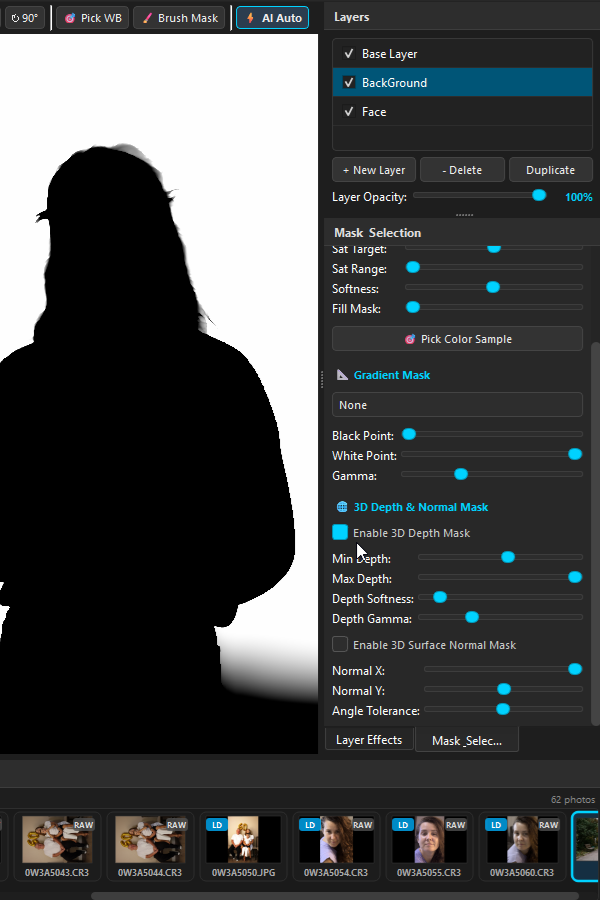Viewport: 600px width, 900px height.
Task: Click the RAW badge on 0W3A5044.CR3
Action: pos(176,825)
